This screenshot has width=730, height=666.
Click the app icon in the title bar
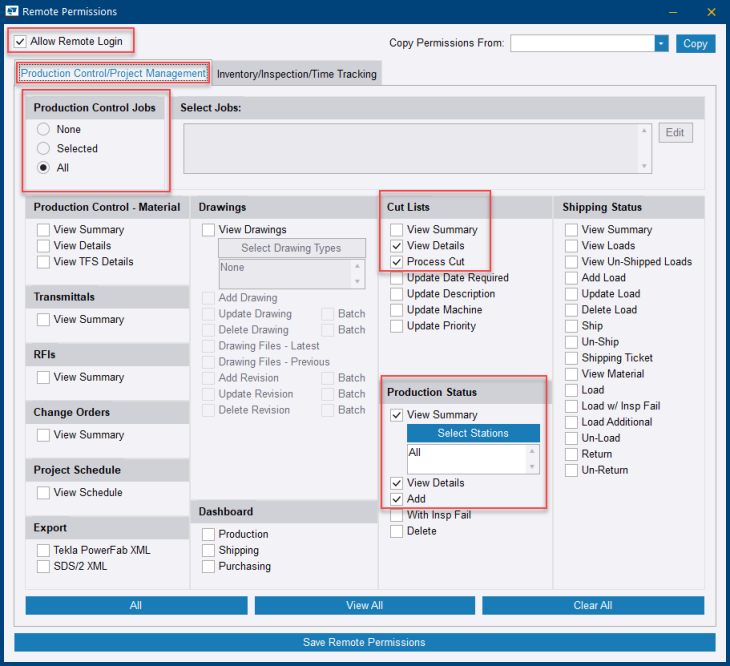(x=12, y=12)
